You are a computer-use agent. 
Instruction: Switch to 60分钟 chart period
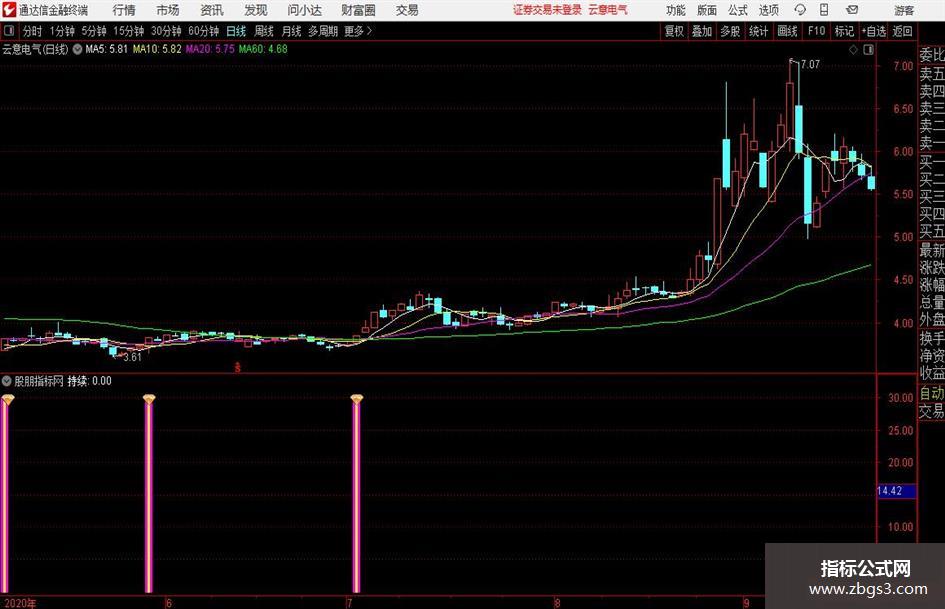pyautogui.click(x=203, y=31)
